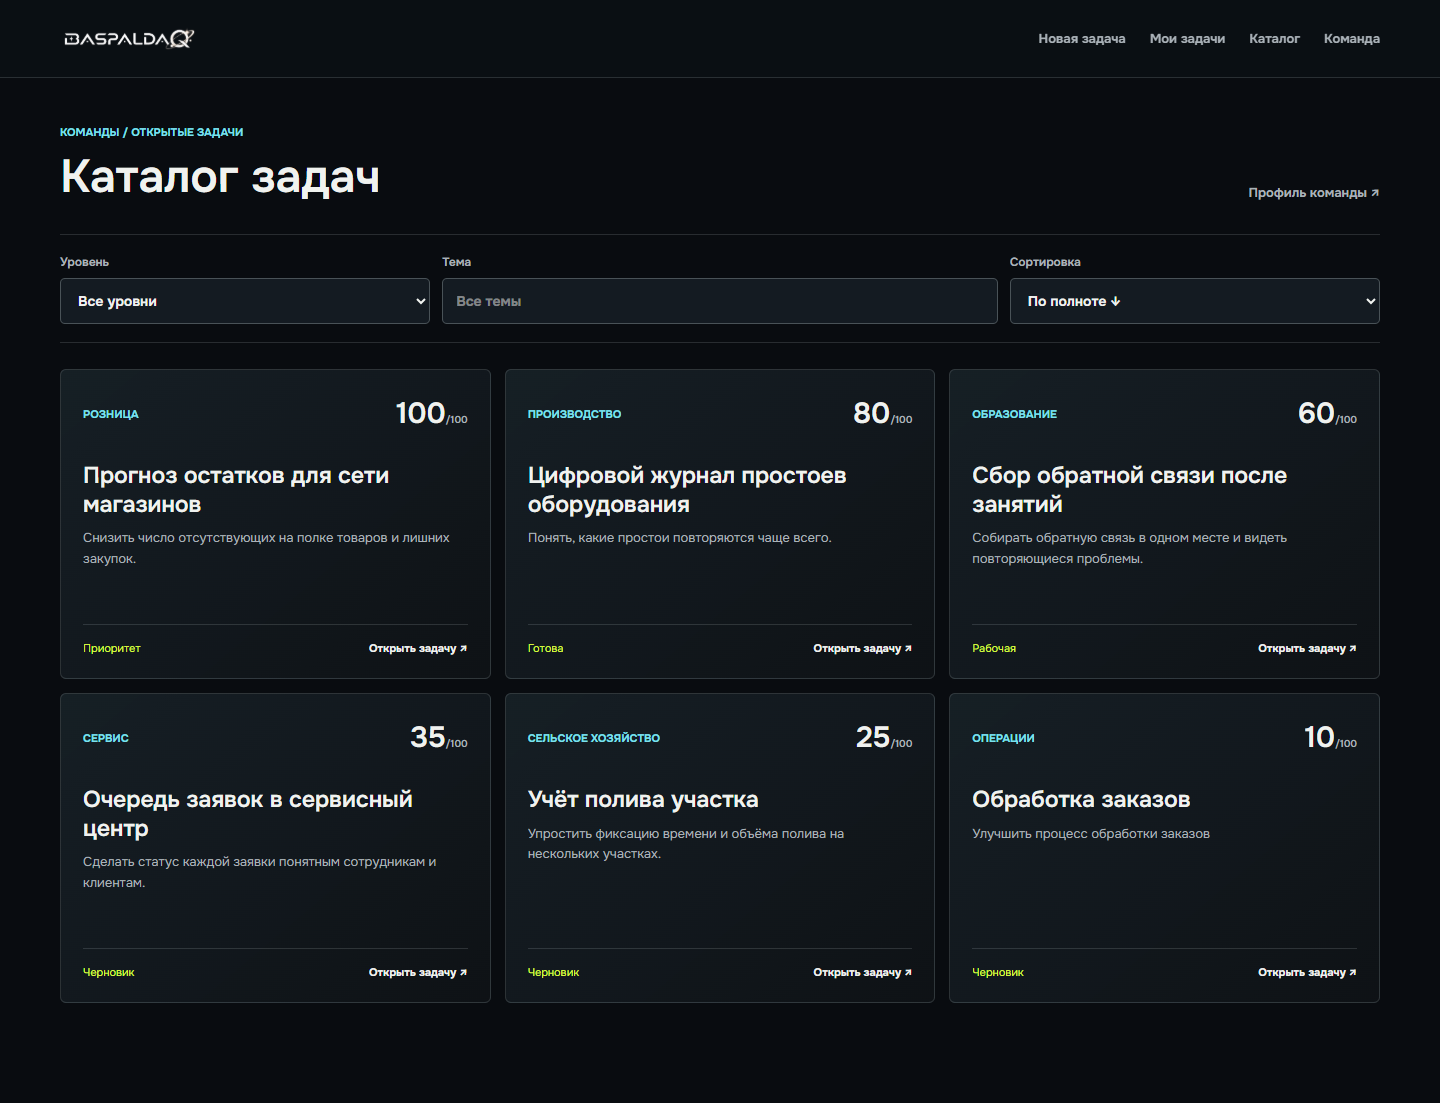Viewport: 1440px width, 1103px height.
Task: Open task Цифровой журнал простоев оборудования
Action: 863,649
